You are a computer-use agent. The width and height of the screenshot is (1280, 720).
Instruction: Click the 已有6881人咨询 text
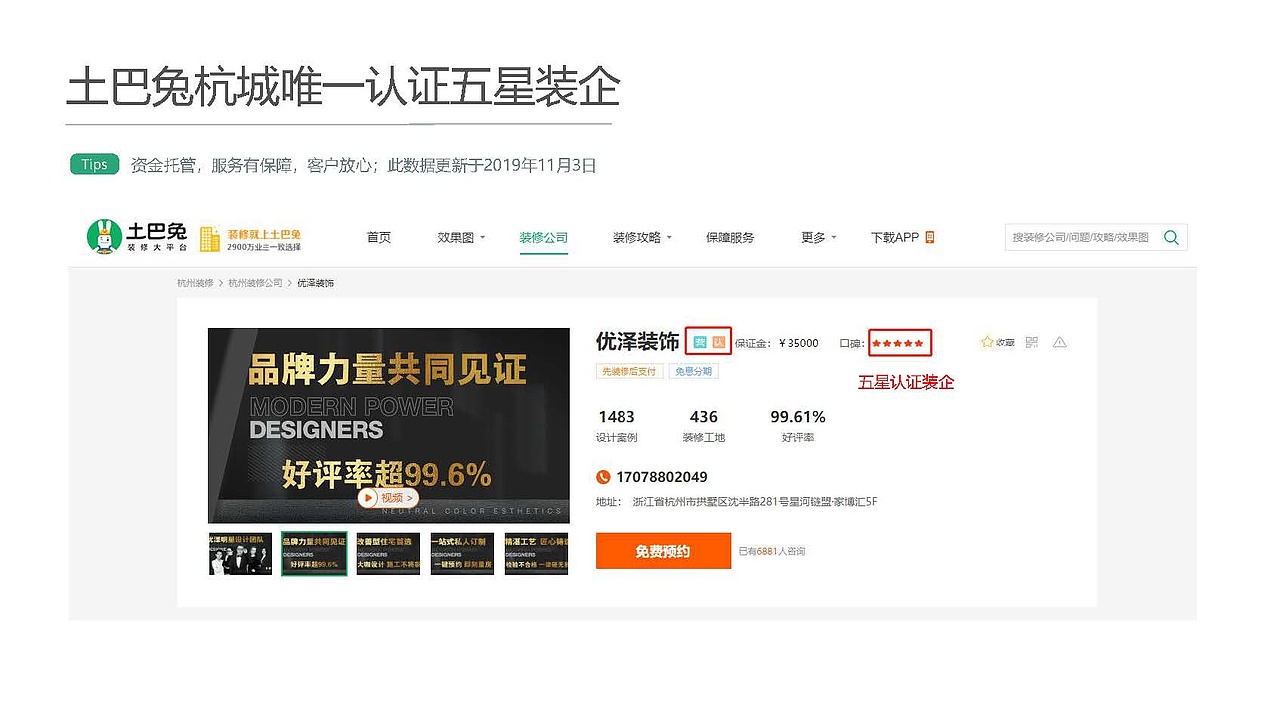click(x=772, y=552)
